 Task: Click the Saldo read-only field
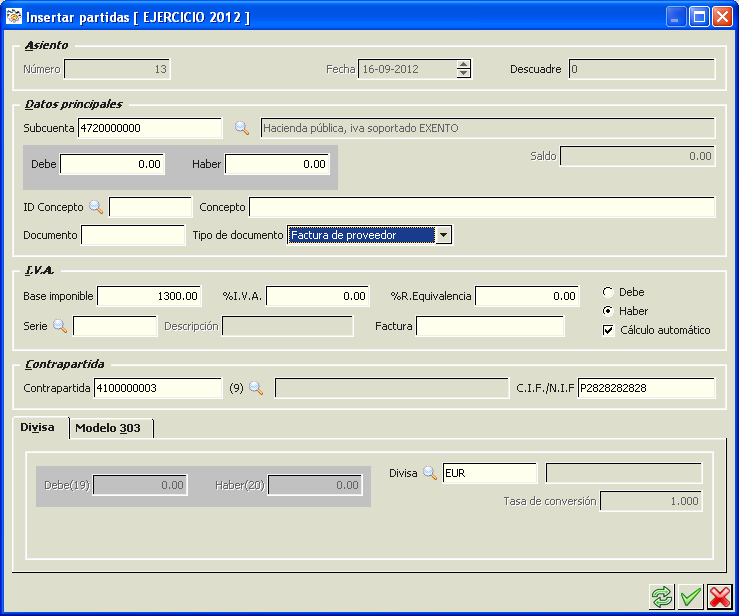point(638,156)
